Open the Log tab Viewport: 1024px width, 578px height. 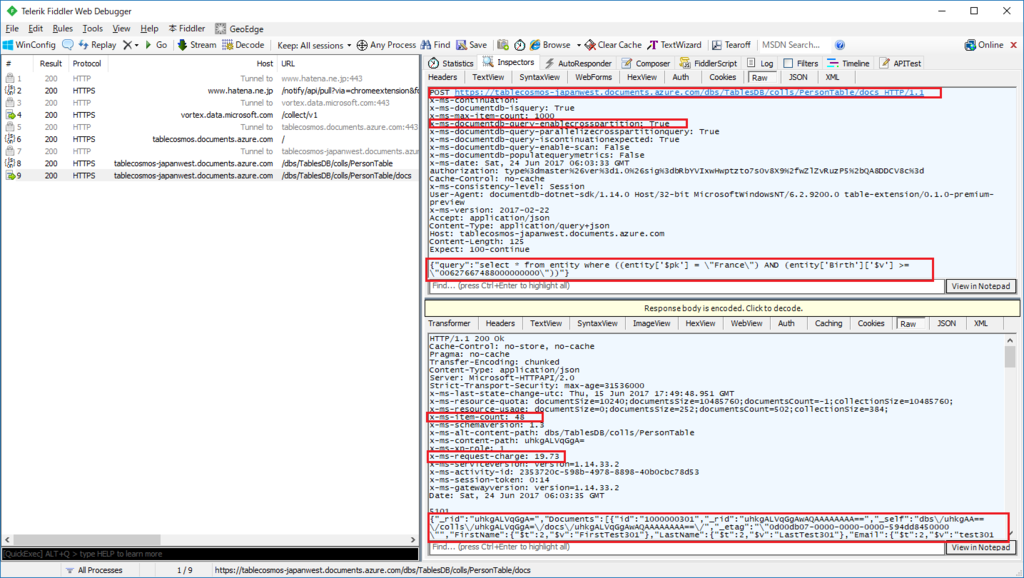point(760,63)
